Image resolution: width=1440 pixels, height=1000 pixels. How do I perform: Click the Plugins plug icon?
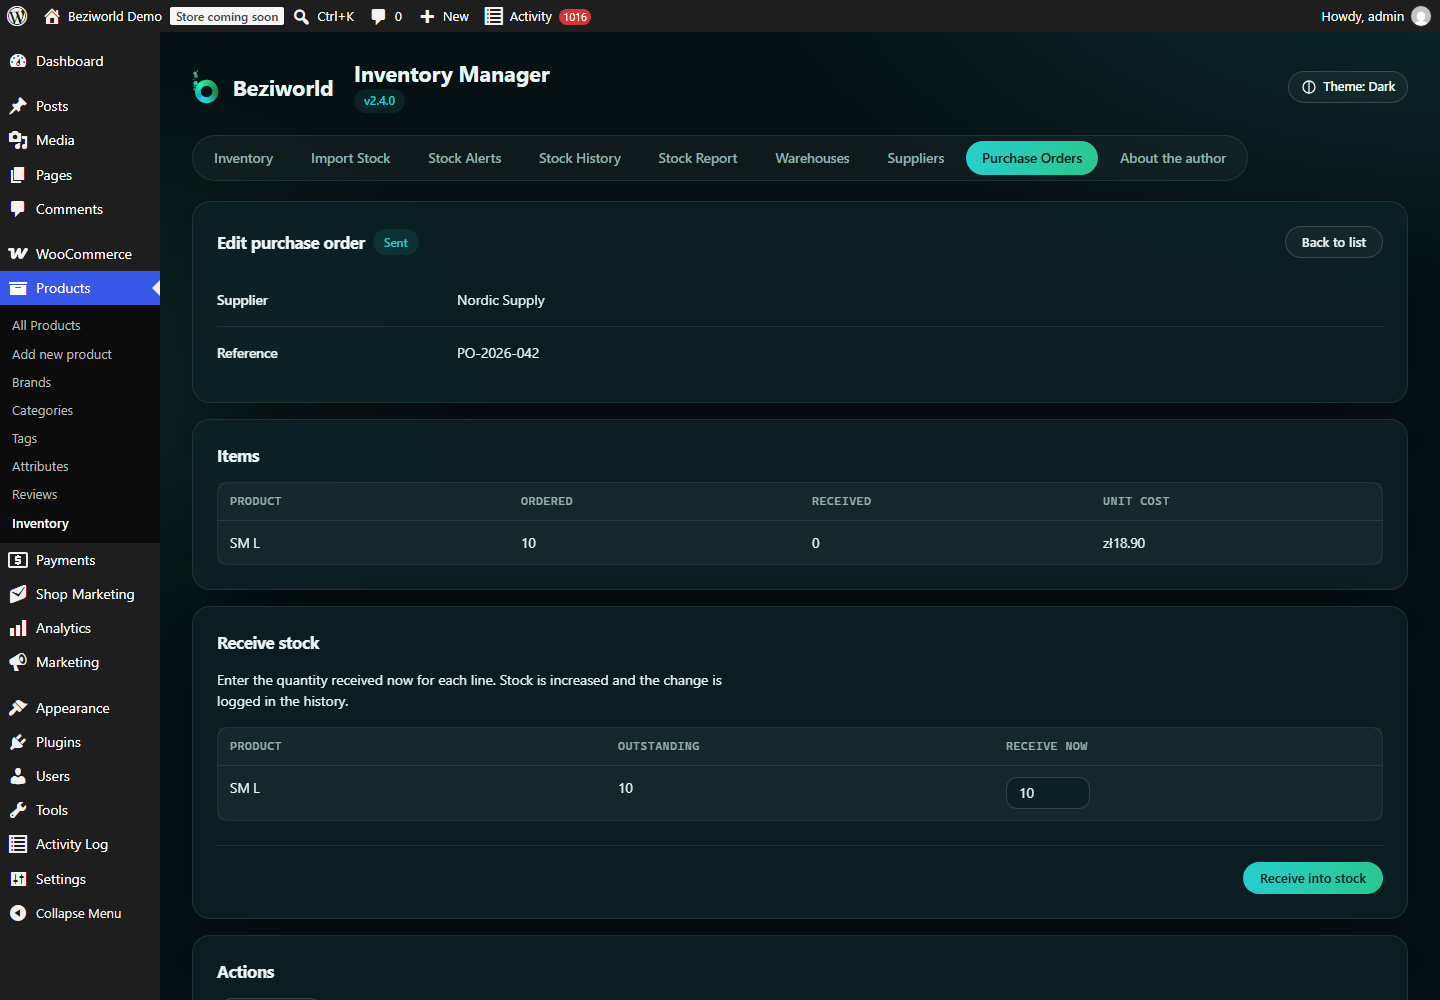point(18,742)
